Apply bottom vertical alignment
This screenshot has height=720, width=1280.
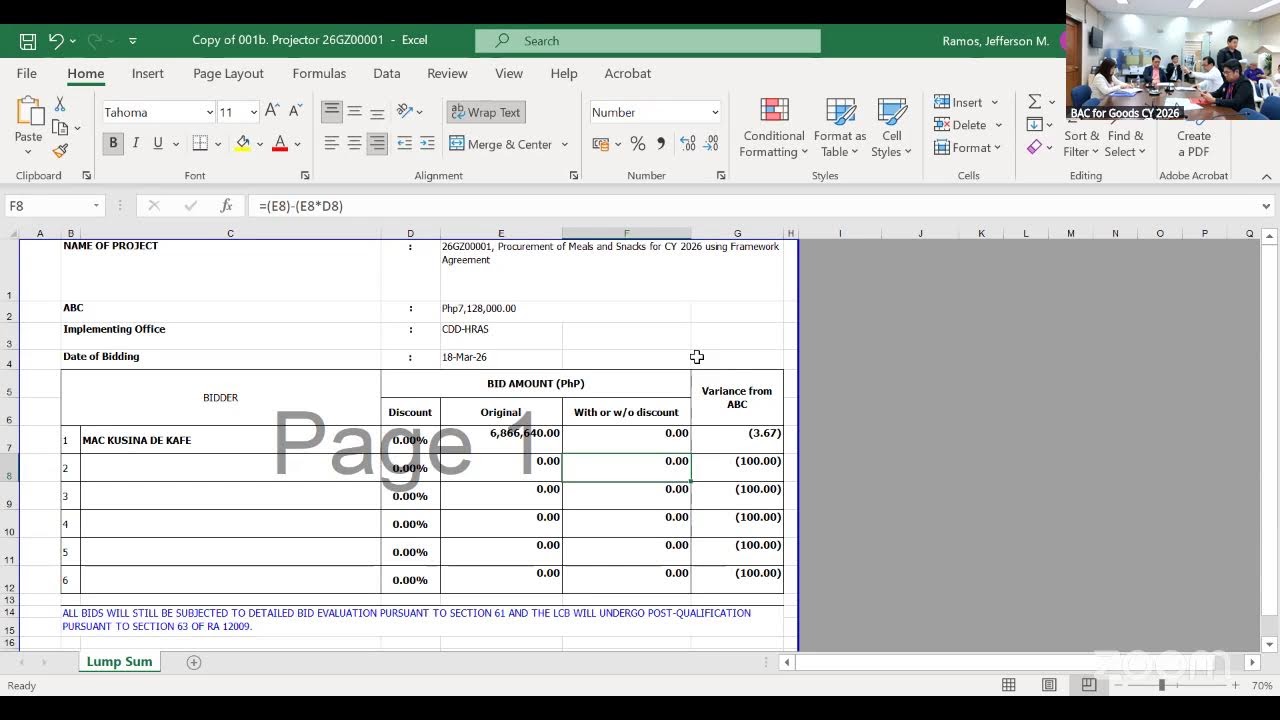pos(377,112)
